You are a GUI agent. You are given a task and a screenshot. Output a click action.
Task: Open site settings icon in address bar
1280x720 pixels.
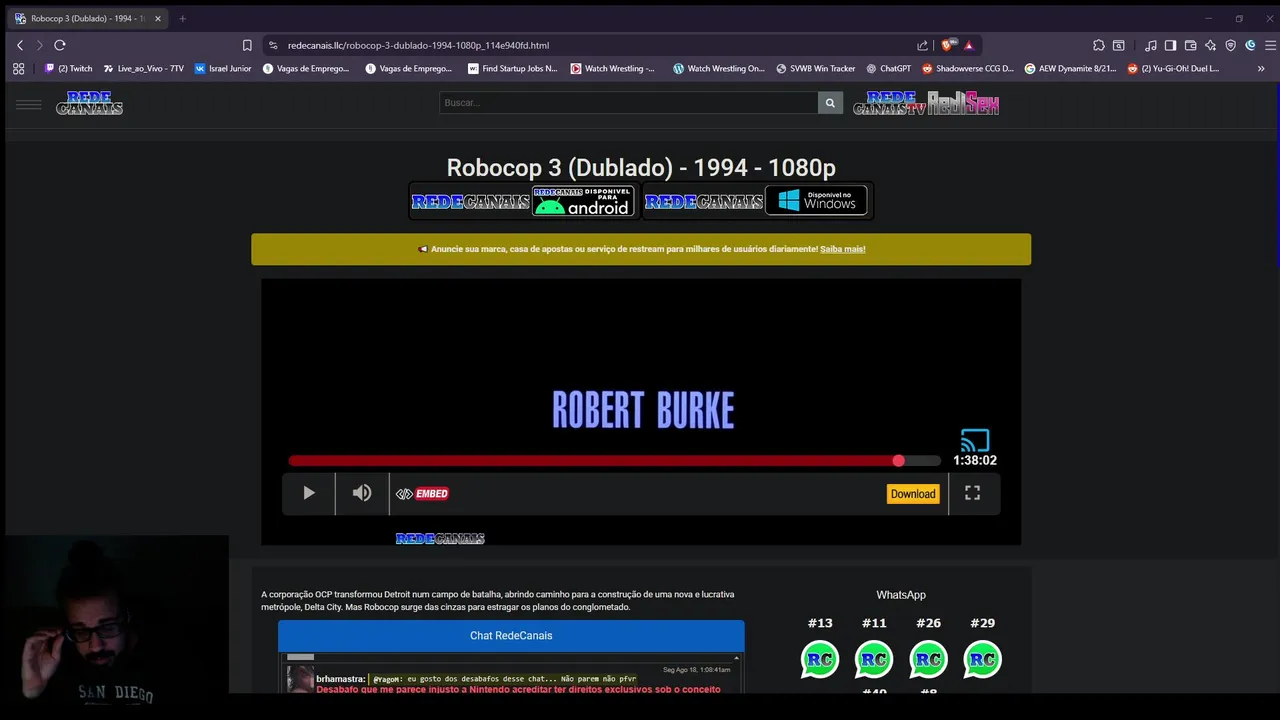click(273, 45)
